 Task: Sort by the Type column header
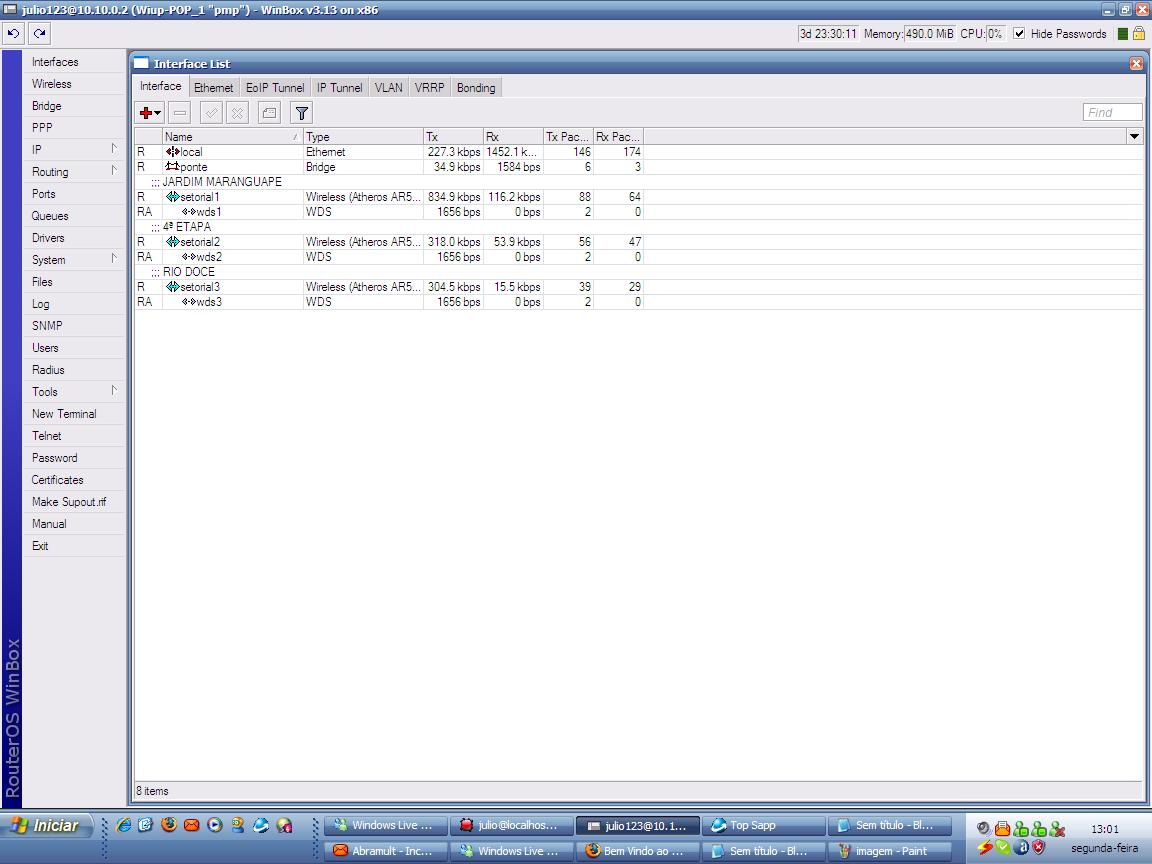(363, 137)
